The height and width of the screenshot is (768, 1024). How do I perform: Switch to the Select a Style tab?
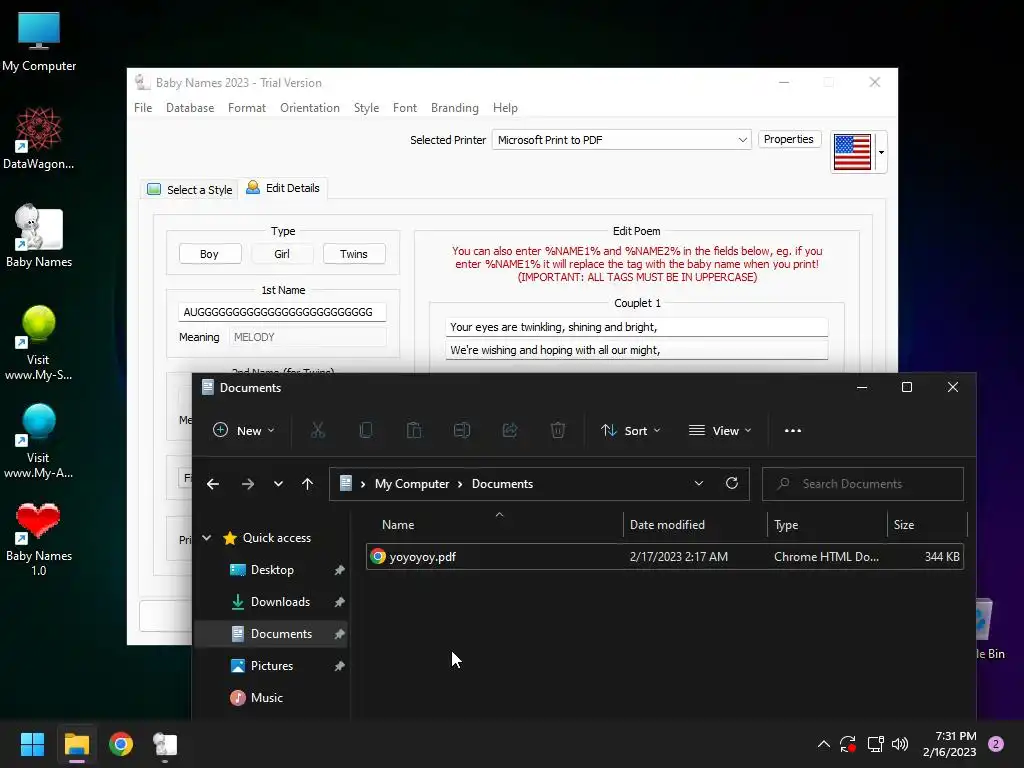[x=189, y=189]
